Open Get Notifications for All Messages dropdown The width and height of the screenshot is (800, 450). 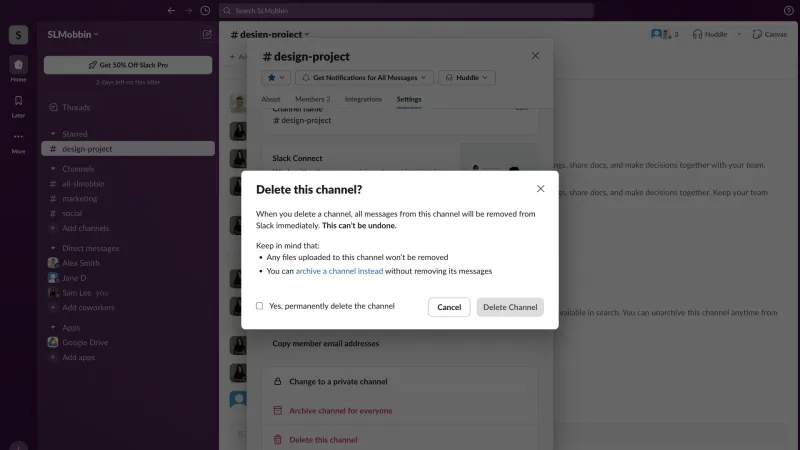364,78
